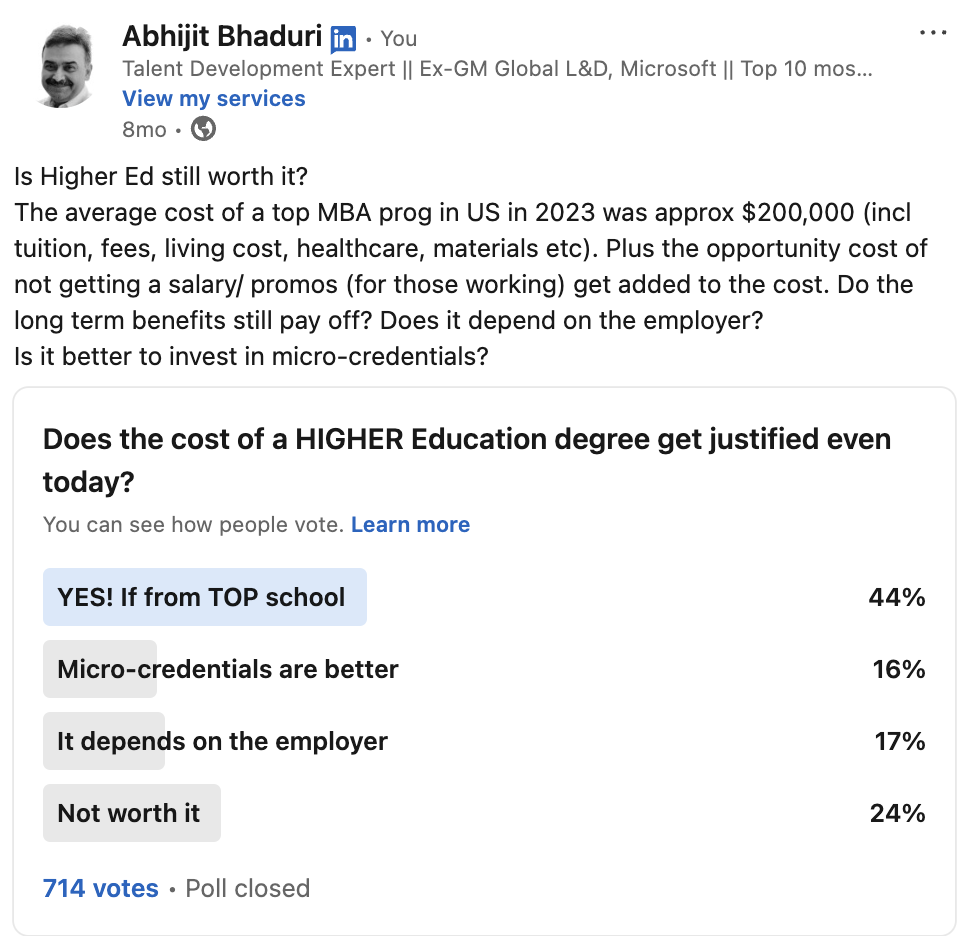
Task: Click the View my services link
Action: (213, 99)
